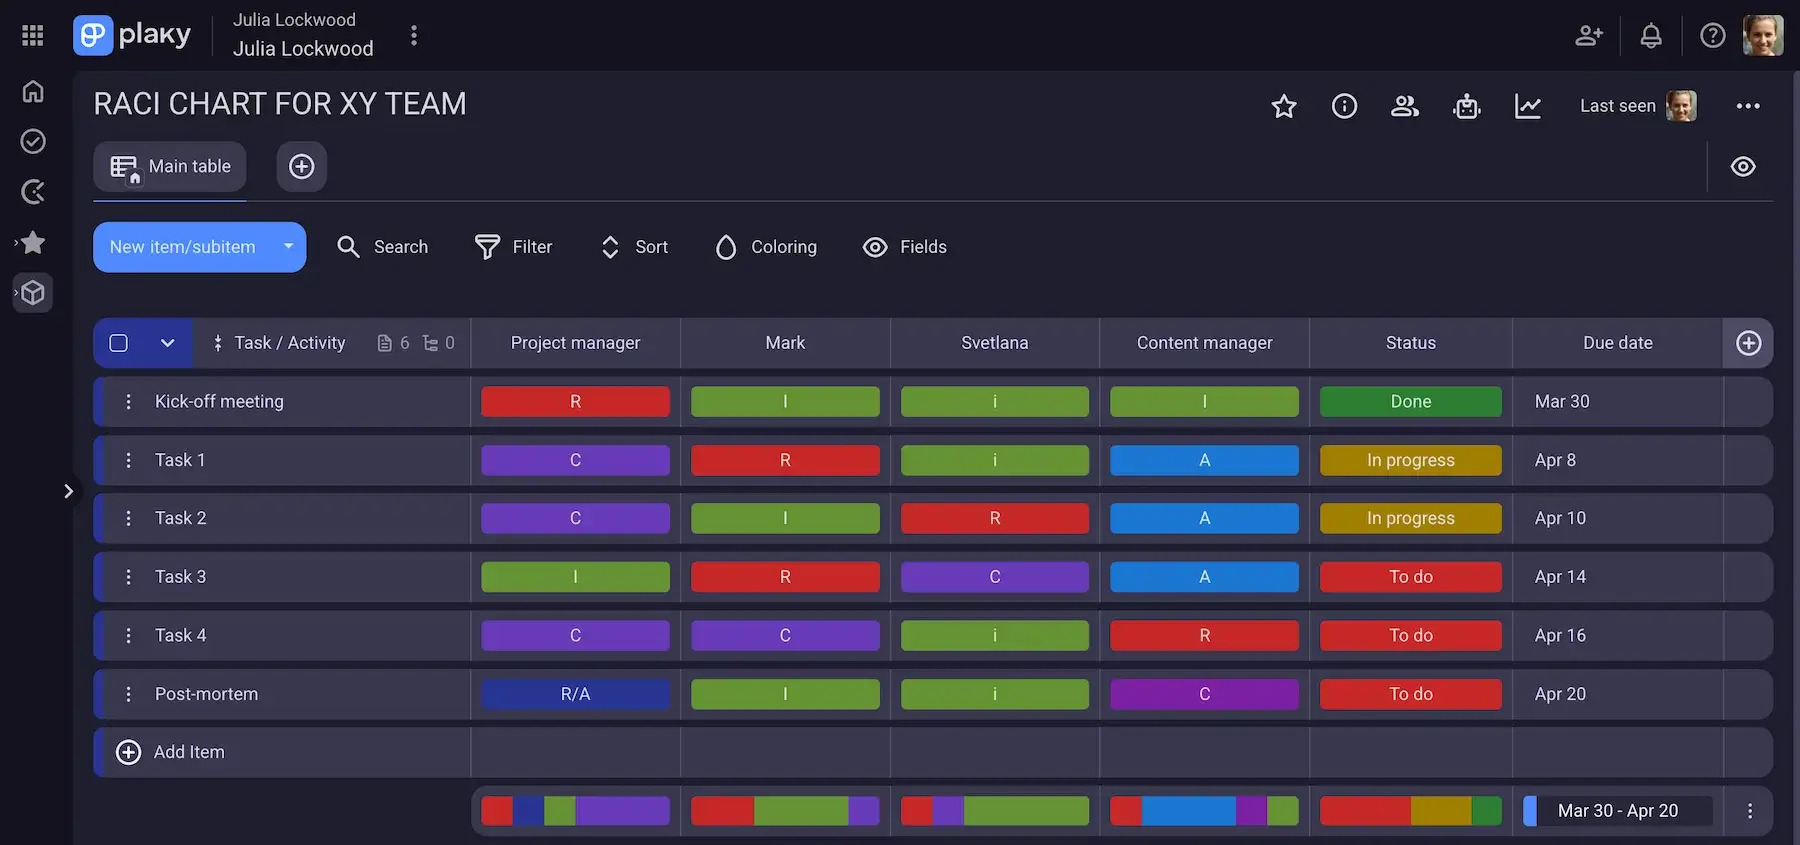Image resolution: width=1800 pixels, height=845 pixels.
Task: Add a new column with plus icon
Action: (1748, 343)
